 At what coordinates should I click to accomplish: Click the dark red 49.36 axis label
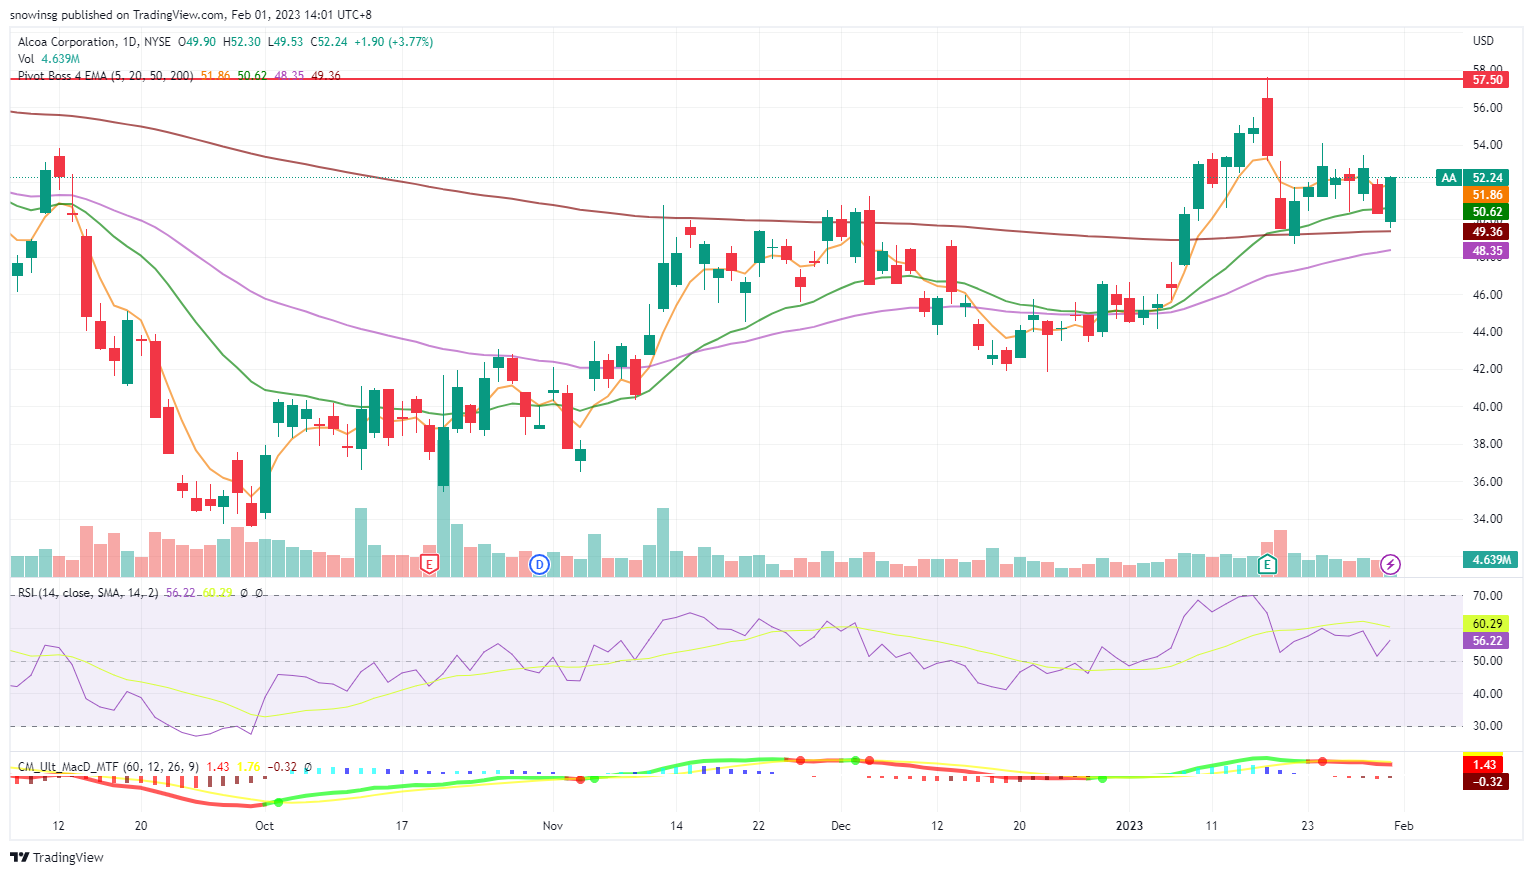tap(1487, 232)
